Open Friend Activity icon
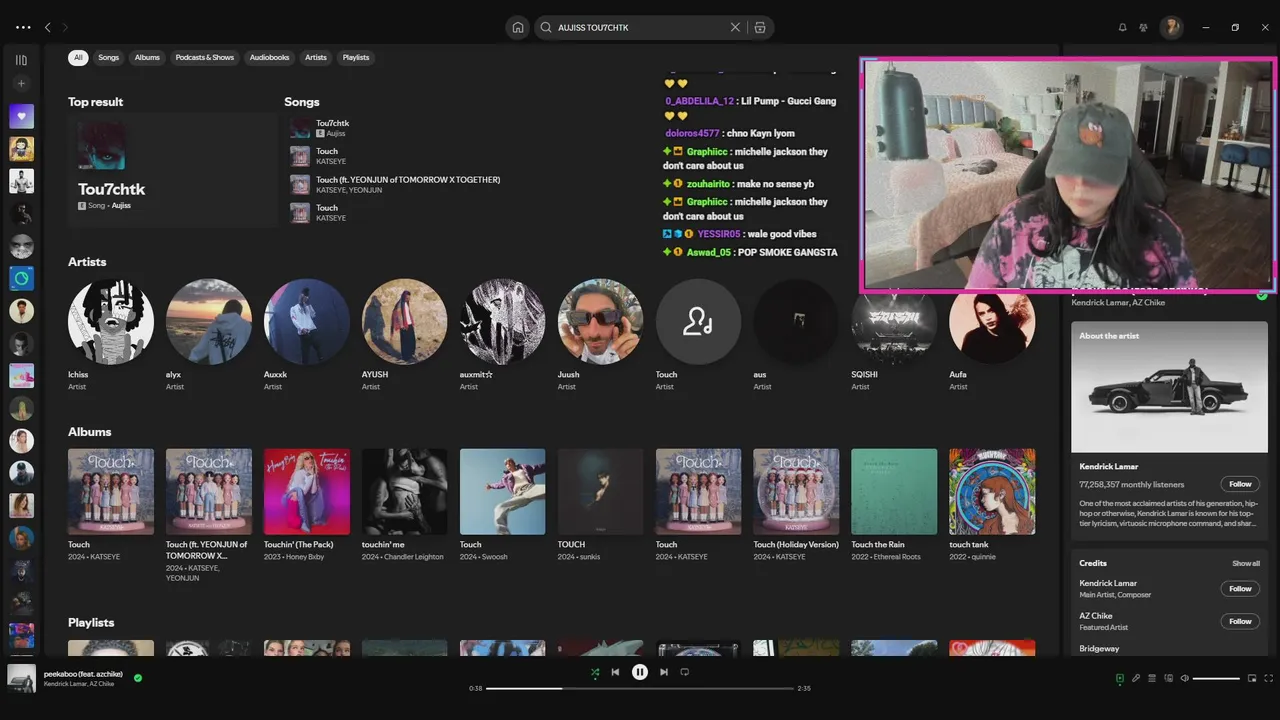 coord(1143,27)
